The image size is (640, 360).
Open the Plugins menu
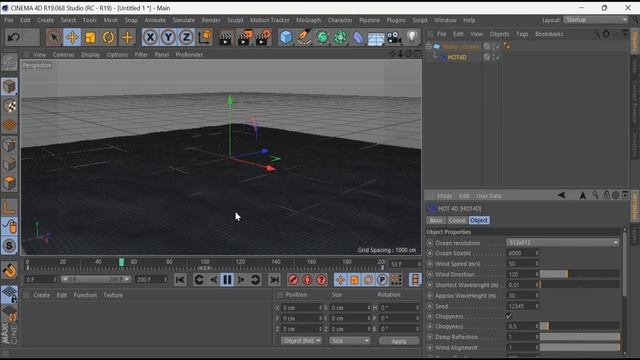(396, 20)
